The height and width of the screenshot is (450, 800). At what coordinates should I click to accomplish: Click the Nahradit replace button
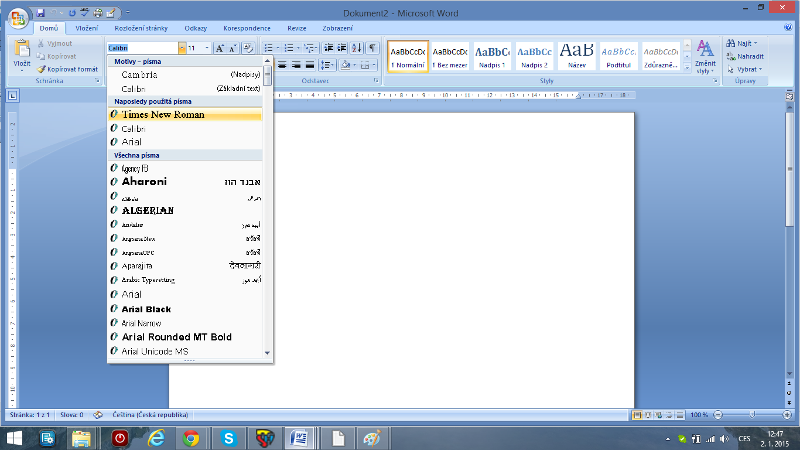745,56
